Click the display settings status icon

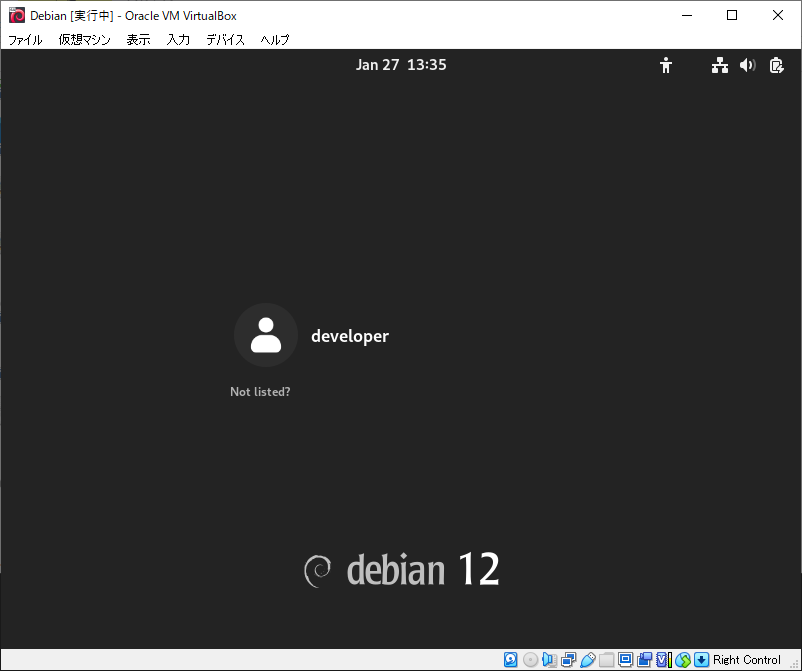click(x=625, y=659)
